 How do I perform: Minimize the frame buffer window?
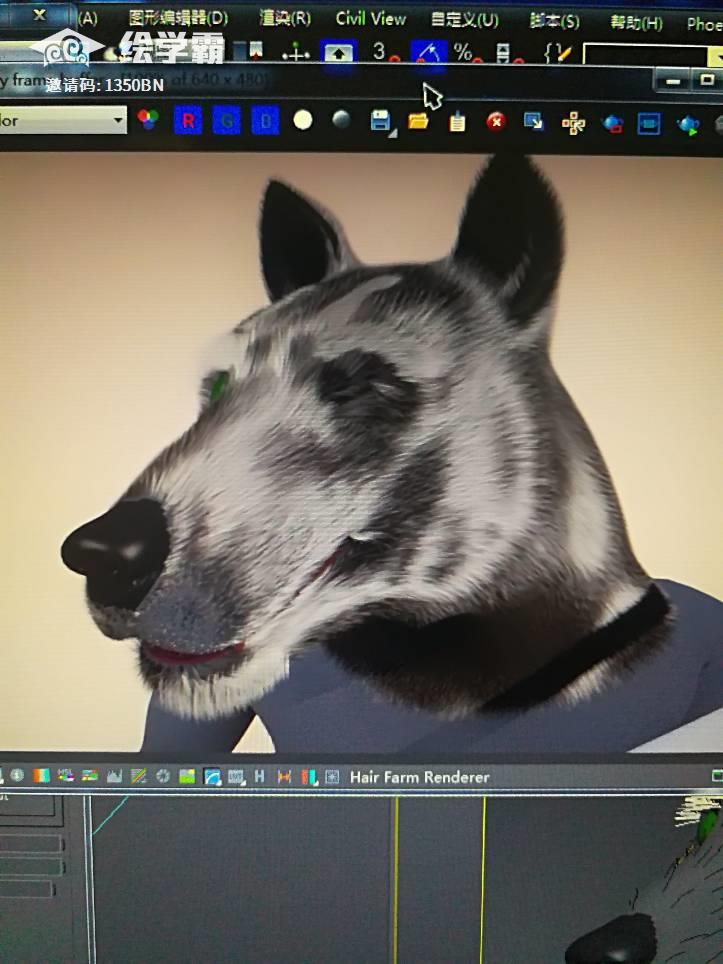(x=673, y=81)
